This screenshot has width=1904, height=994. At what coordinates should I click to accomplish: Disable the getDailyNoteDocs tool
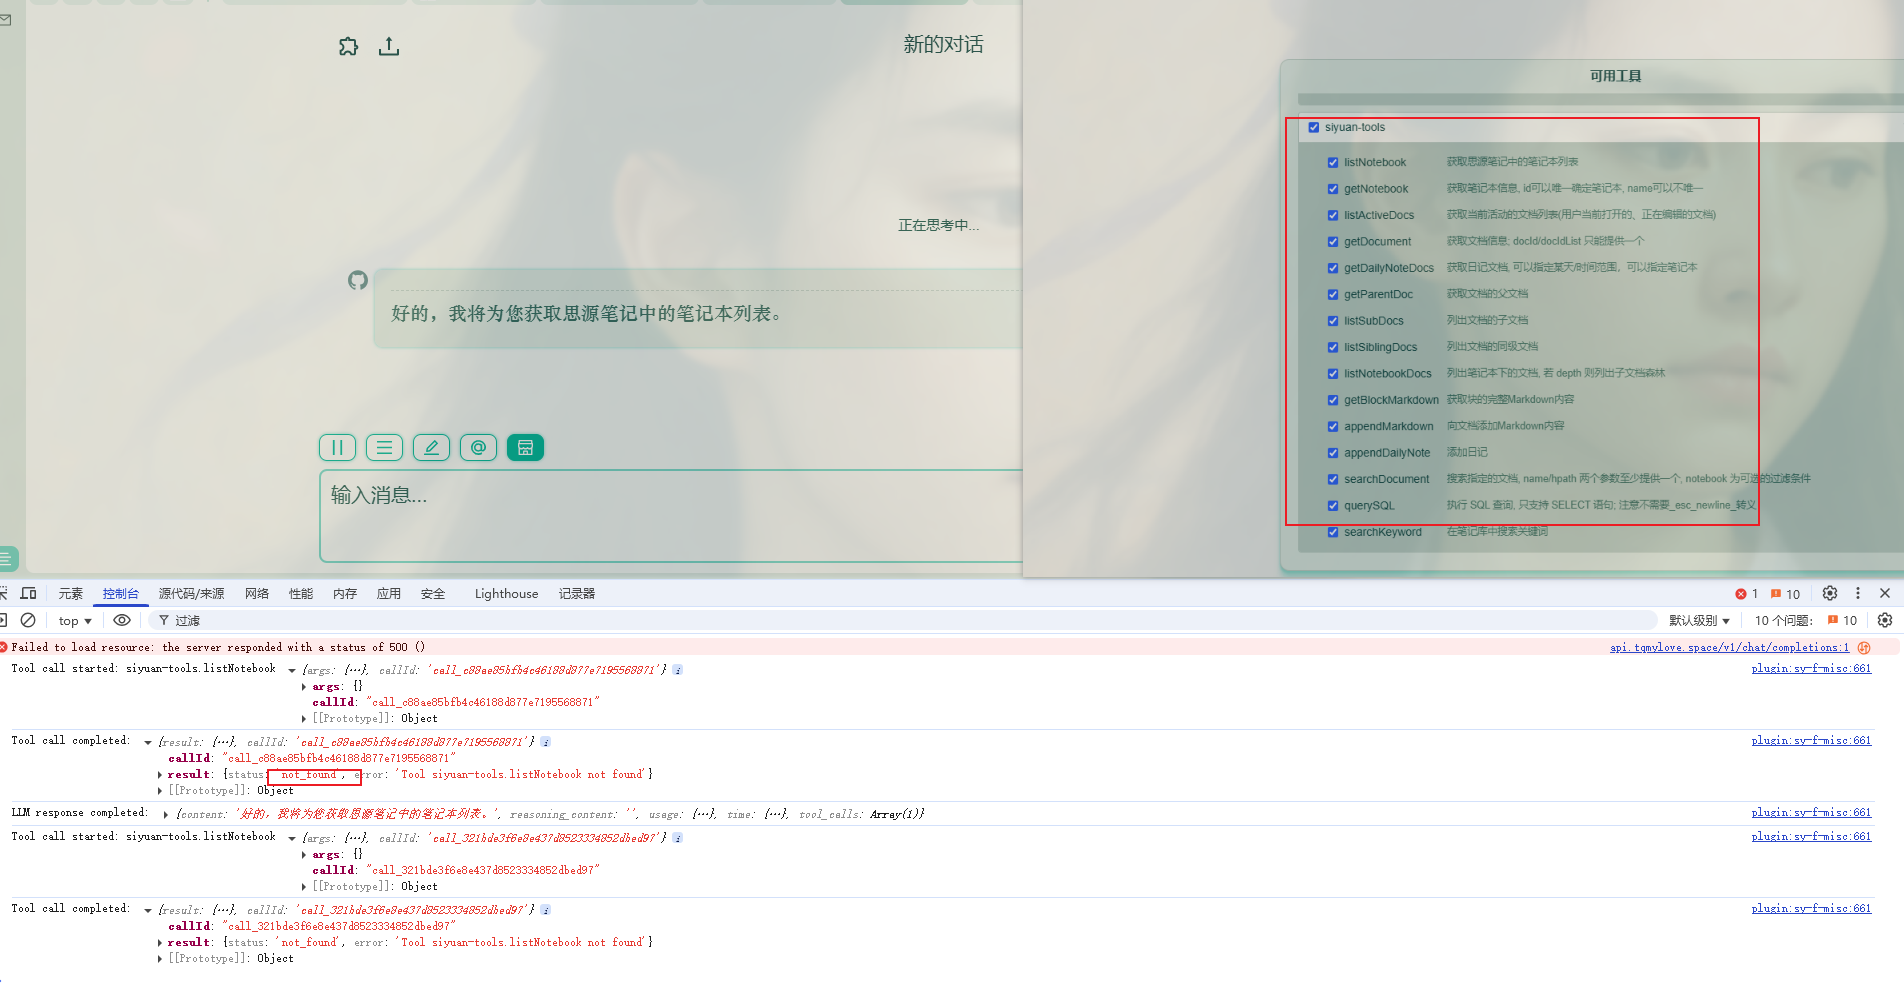[x=1333, y=269]
